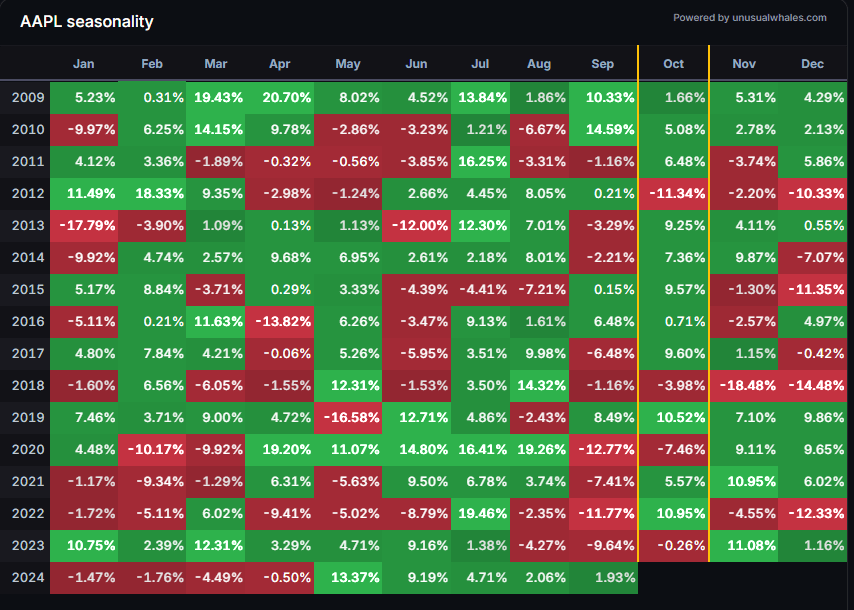Image resolution: width=854 pixels, height=610 pixels.
Task: Select the 18.33% cell in February 2012
Action: (x=152, y=194)
